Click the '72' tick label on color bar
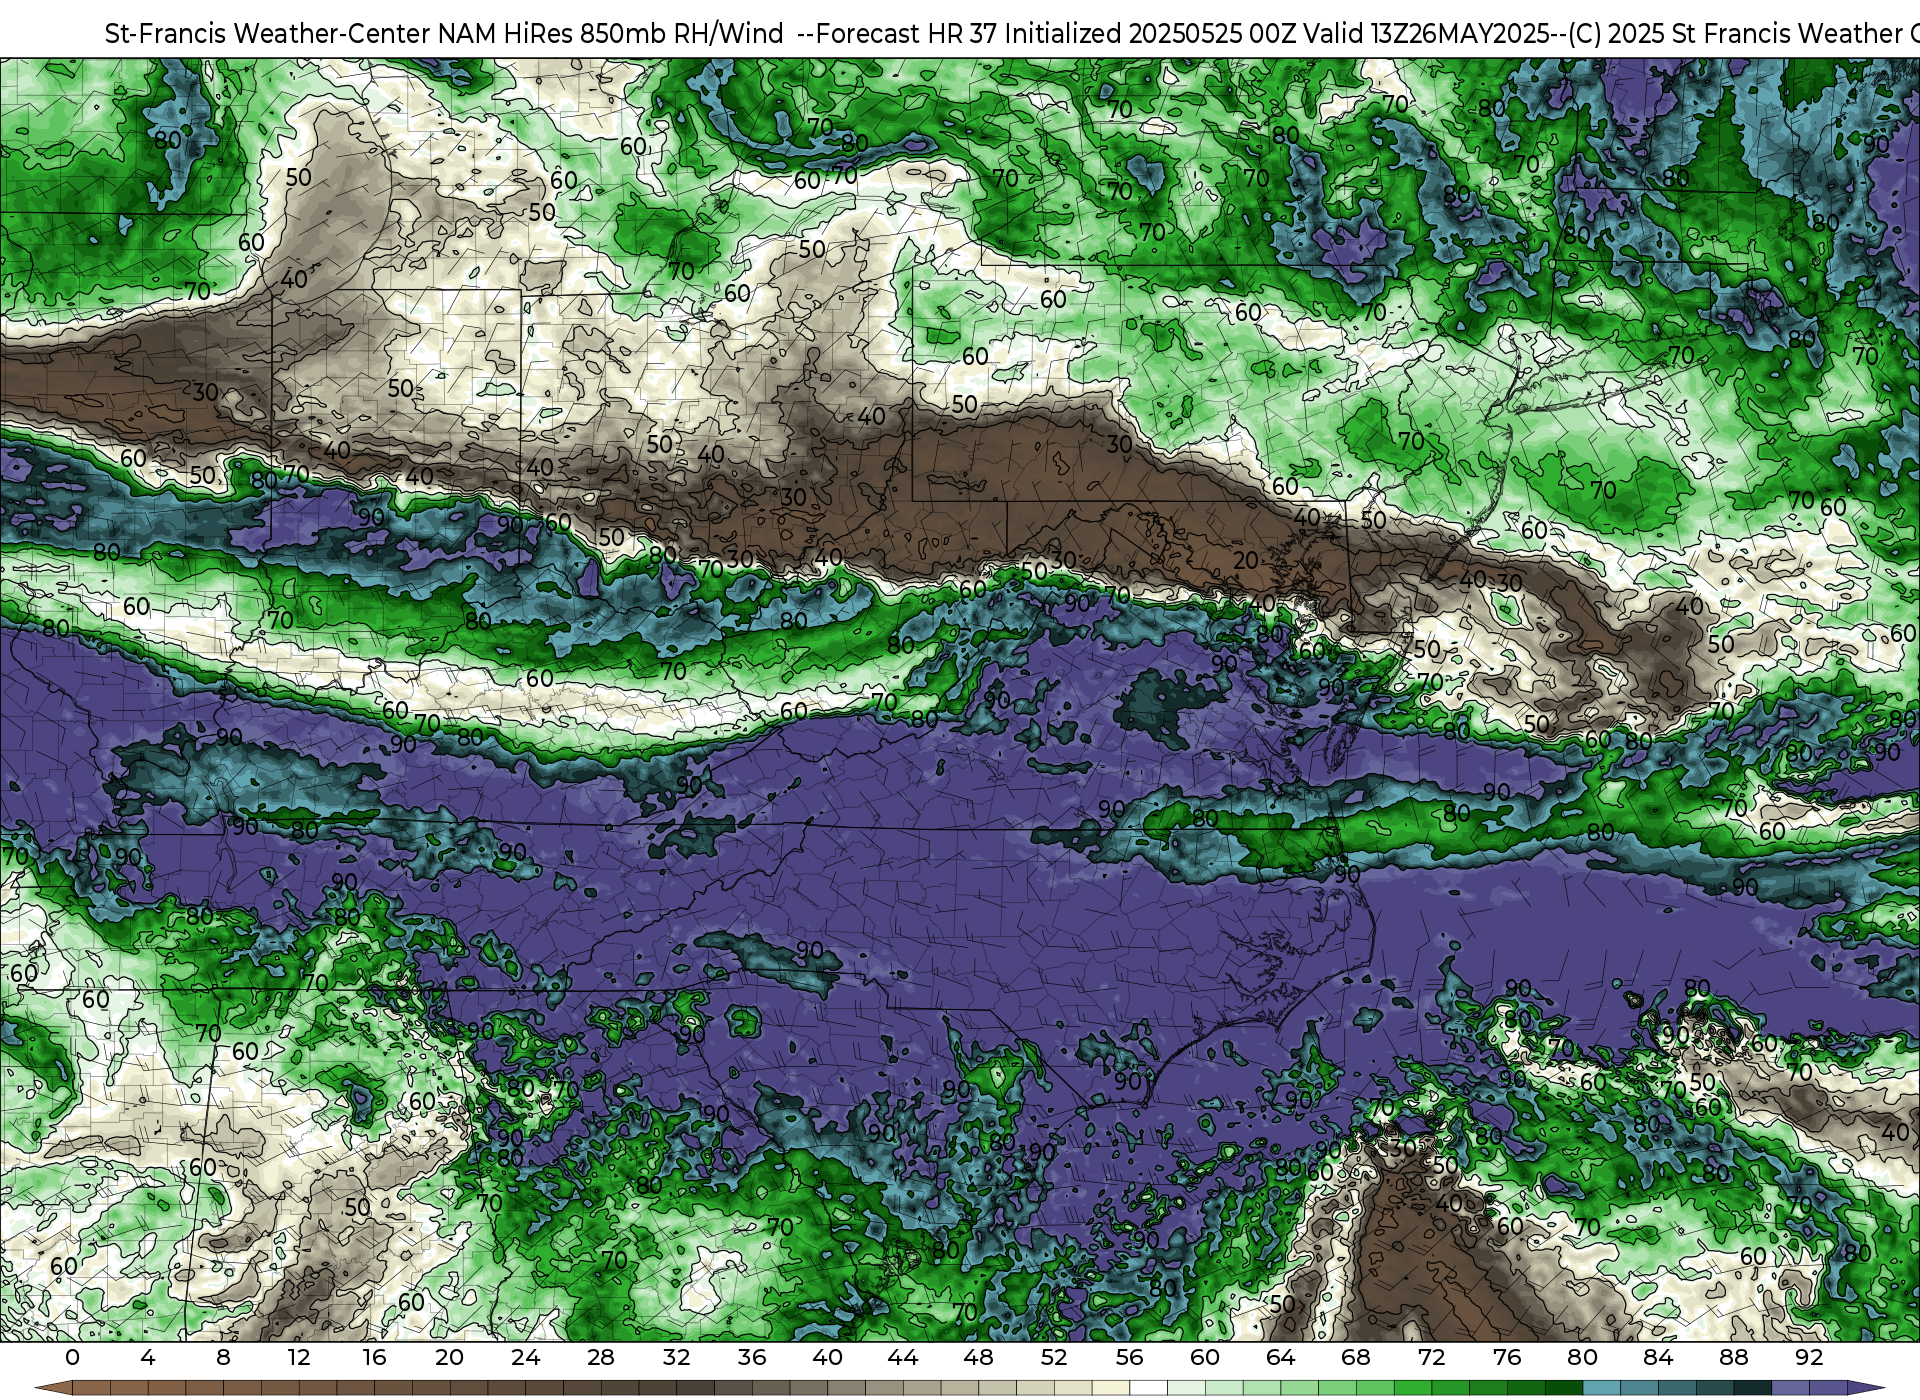The height and width of the screenshot is (1400, 1920). [1431, 1358]
